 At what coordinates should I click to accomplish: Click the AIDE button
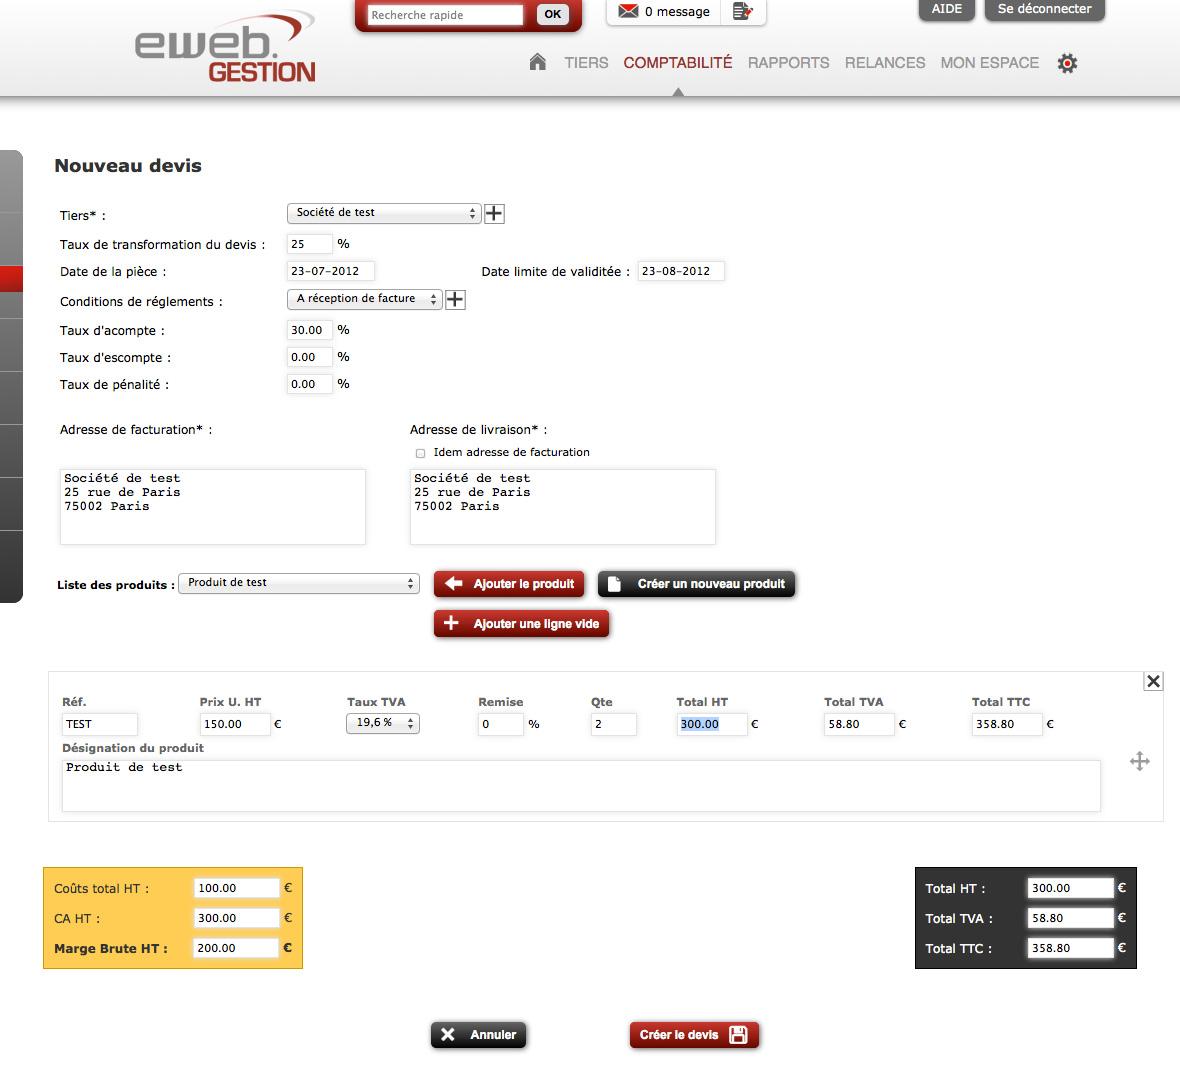pyautogui.click(x=947, y=9)
